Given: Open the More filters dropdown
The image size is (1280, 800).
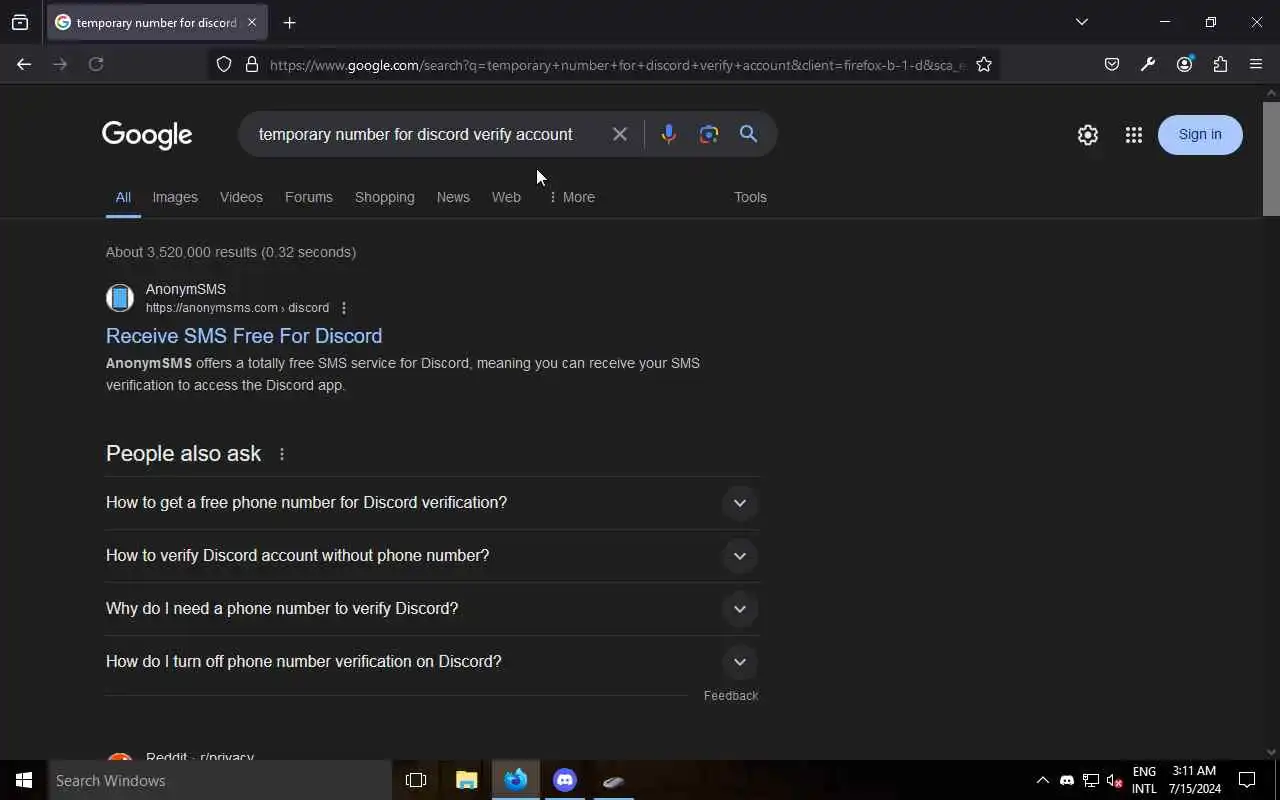Looking at the screenshot, I should pos(571,197).
